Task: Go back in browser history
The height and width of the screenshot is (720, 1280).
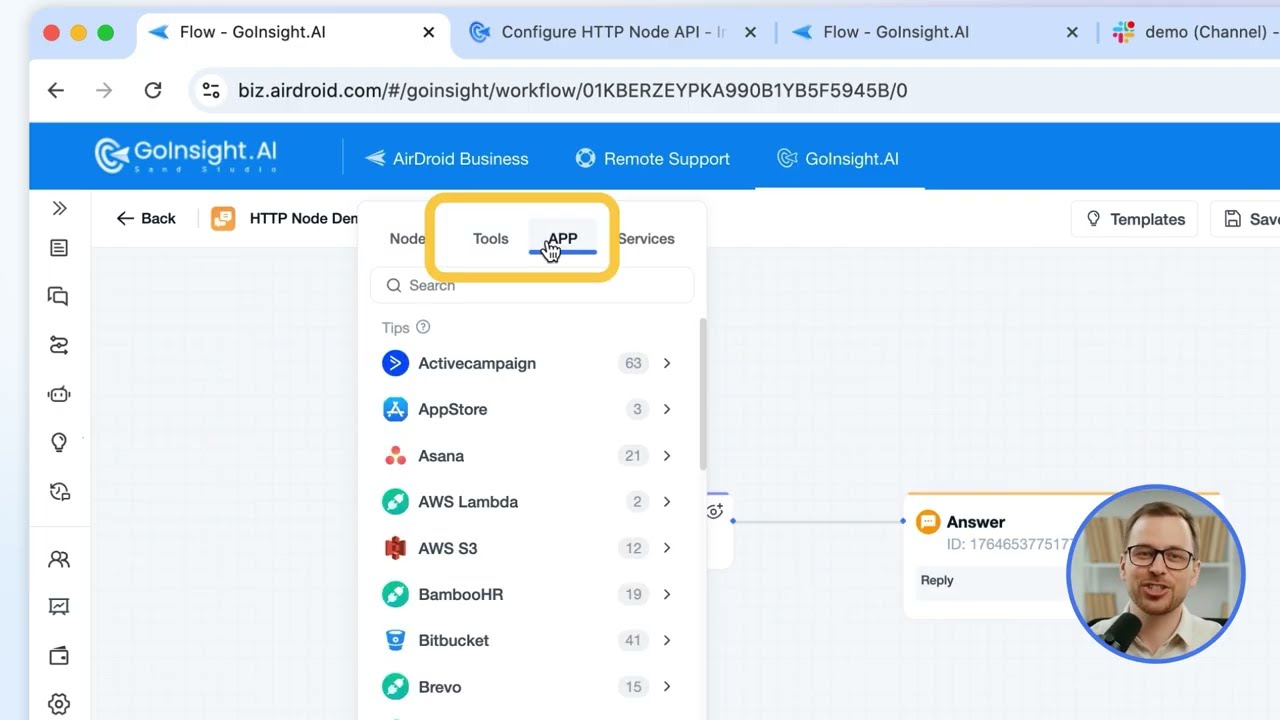Action: click(x=56, y=90)
